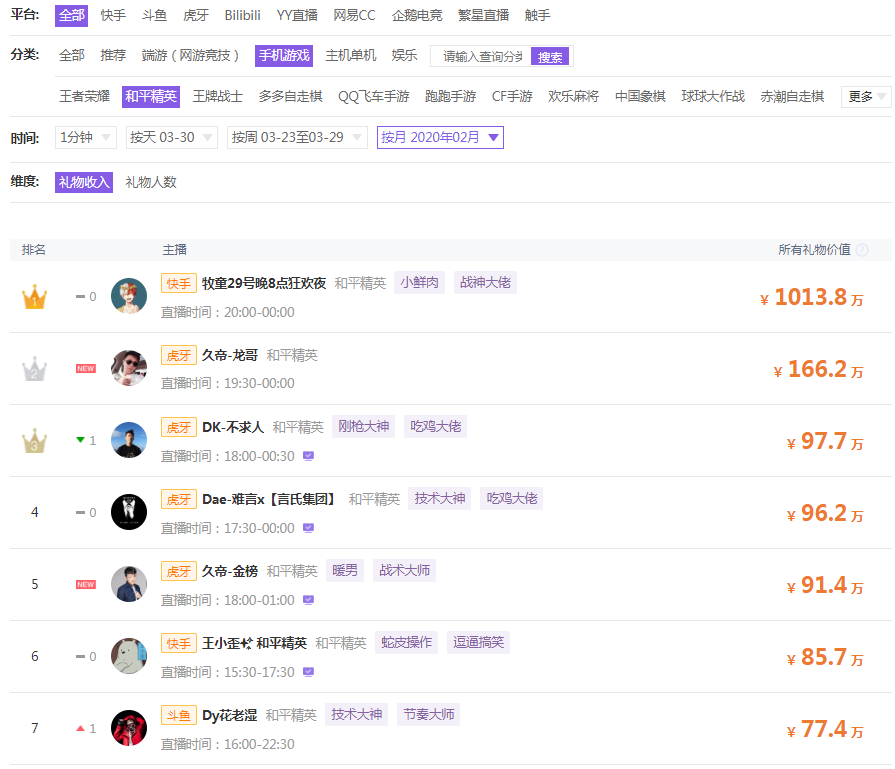Select 娱乐 category

404,55
